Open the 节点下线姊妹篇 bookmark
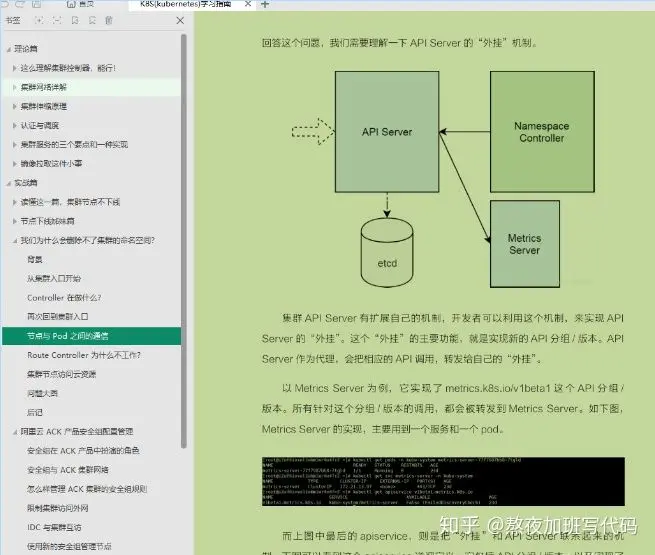Image resolution: width=655 pixels, height=555 pixels. 47,221
